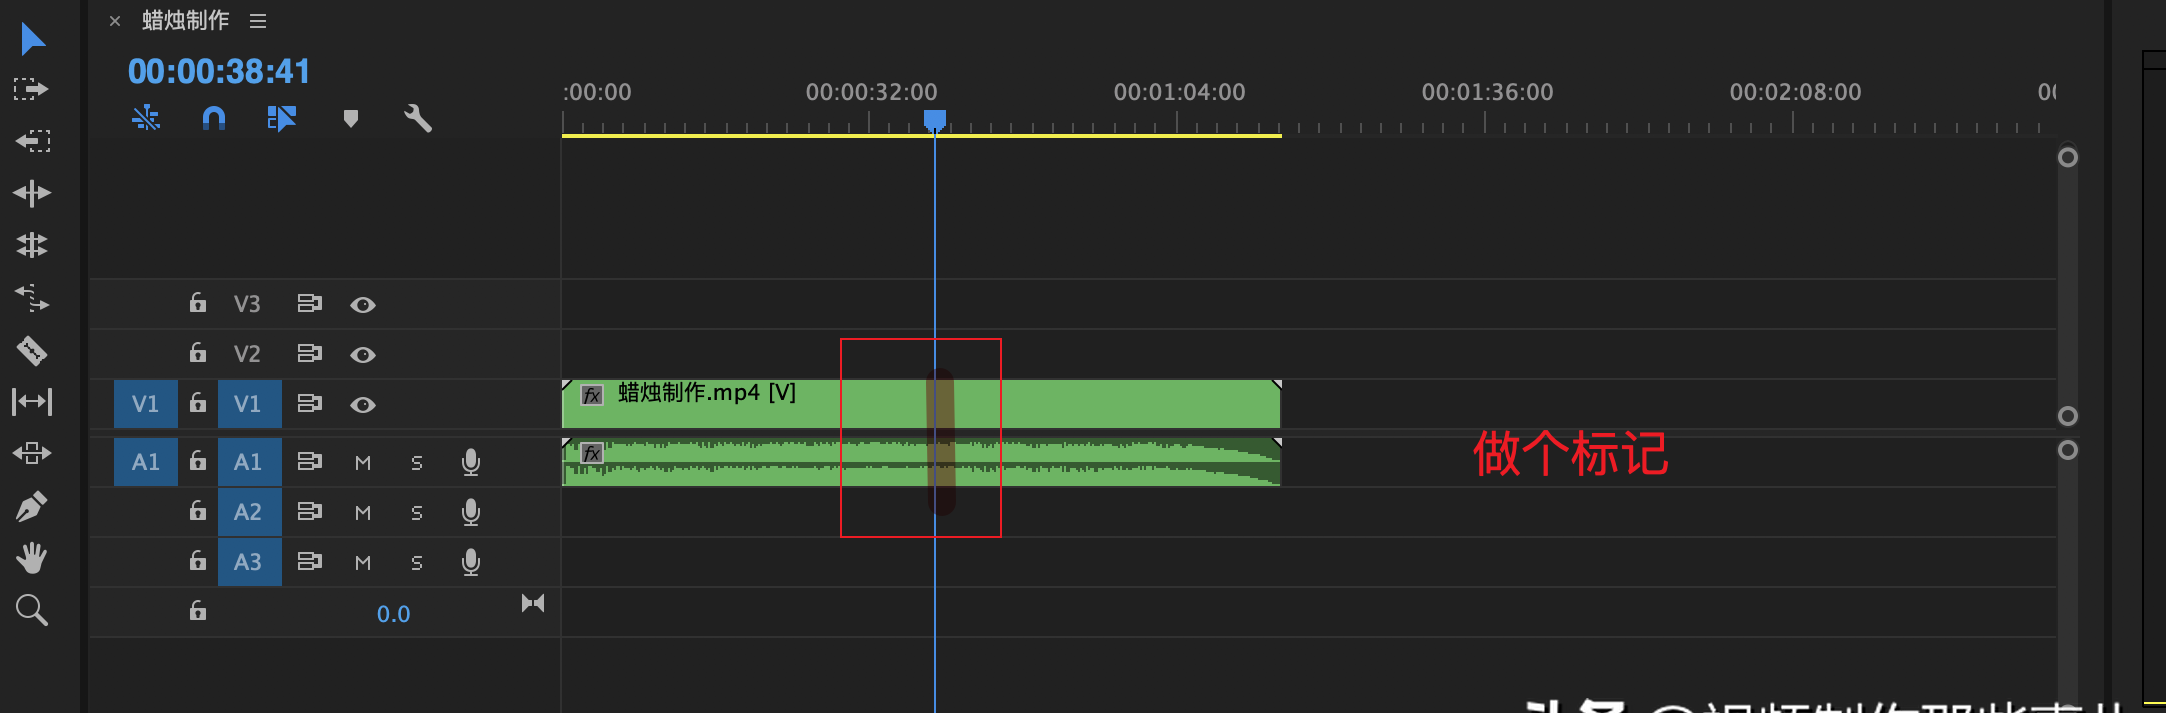Select the Razor tool

[x=31, y=350]
